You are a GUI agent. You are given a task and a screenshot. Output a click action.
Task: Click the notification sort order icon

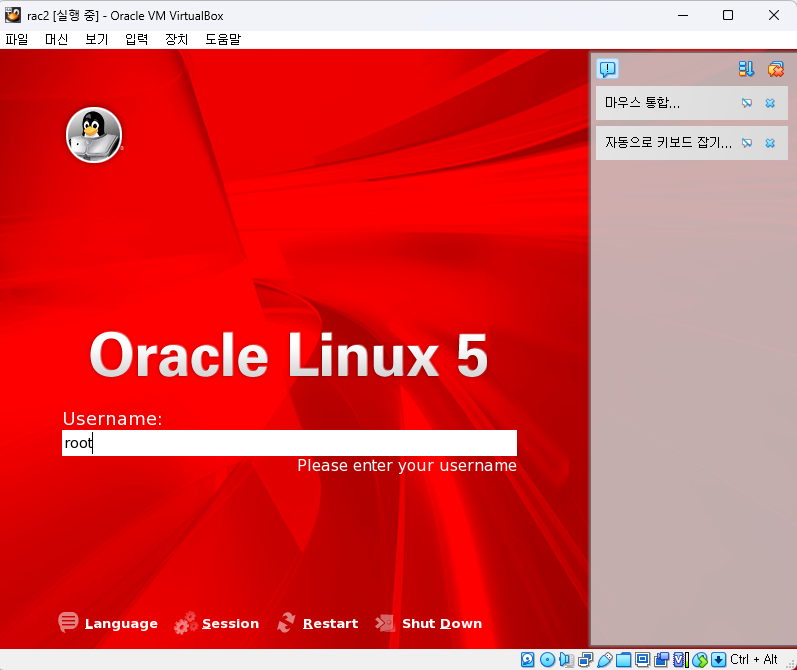[746, 69]
